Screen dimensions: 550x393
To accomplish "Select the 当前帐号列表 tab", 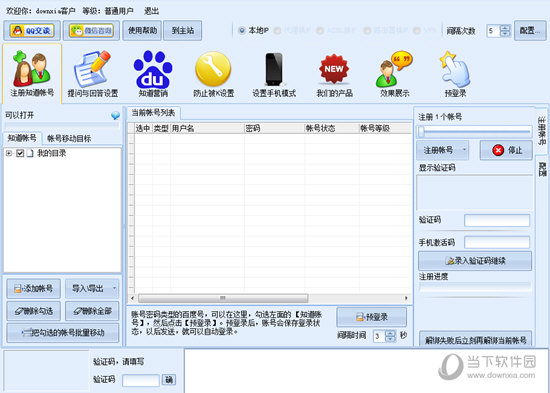I will pos(153,113).
